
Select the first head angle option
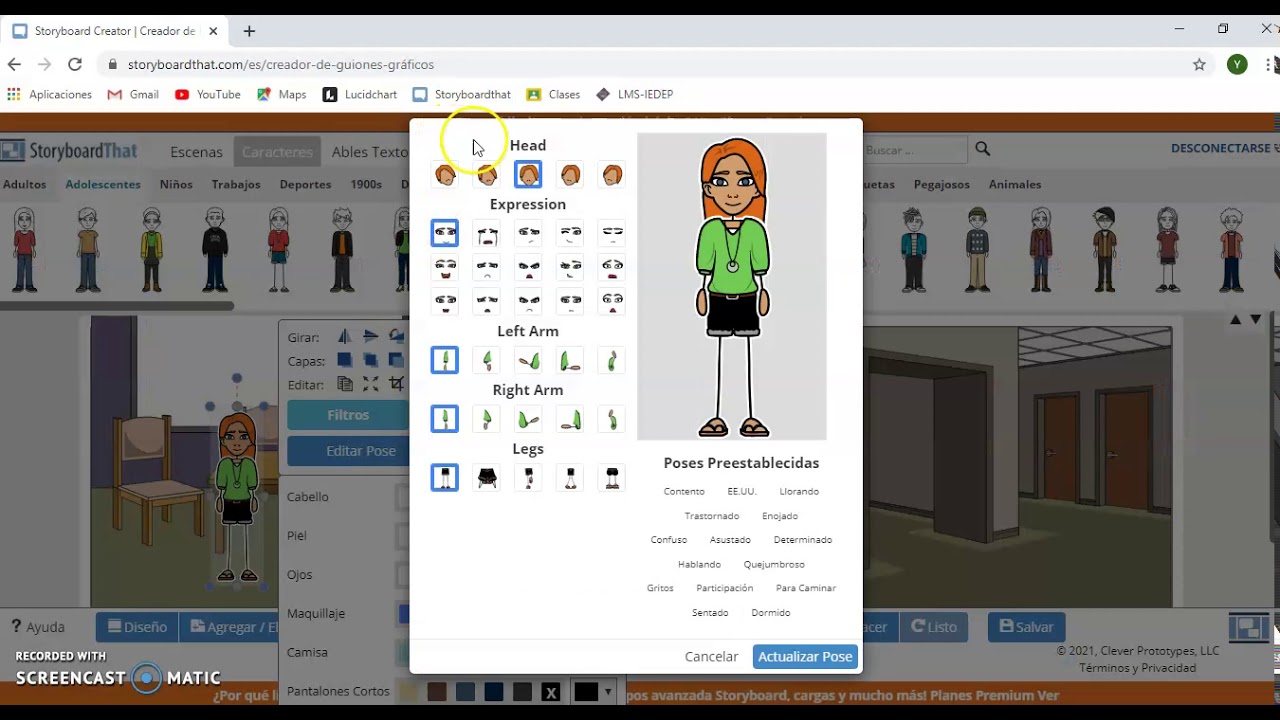tap(445, 175)
